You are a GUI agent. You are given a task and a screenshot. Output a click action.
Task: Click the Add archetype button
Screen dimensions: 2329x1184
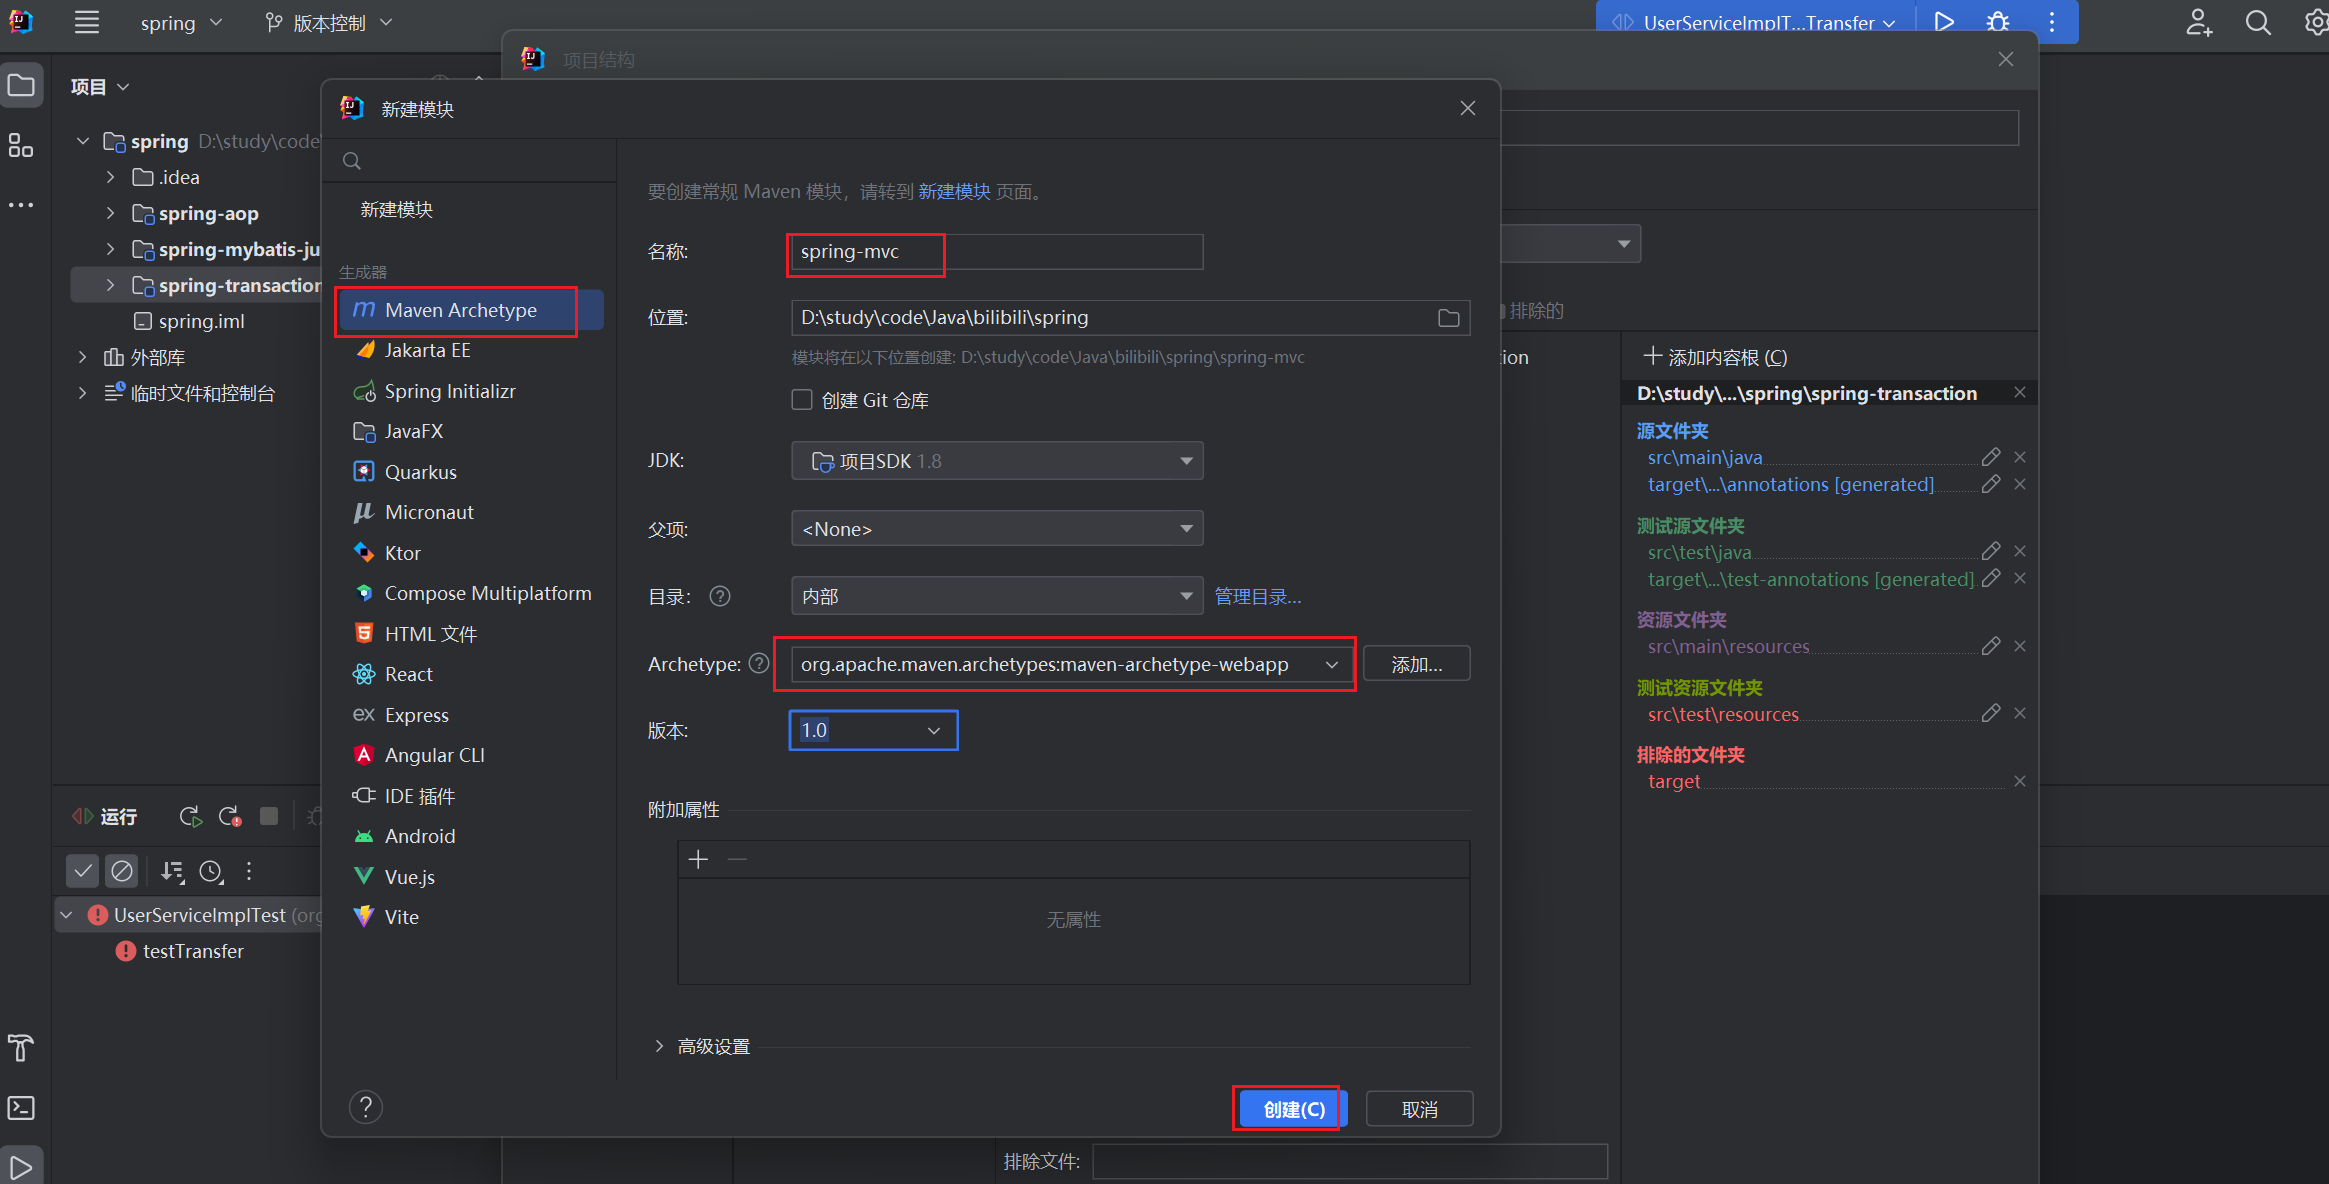tap(1416, 664)
